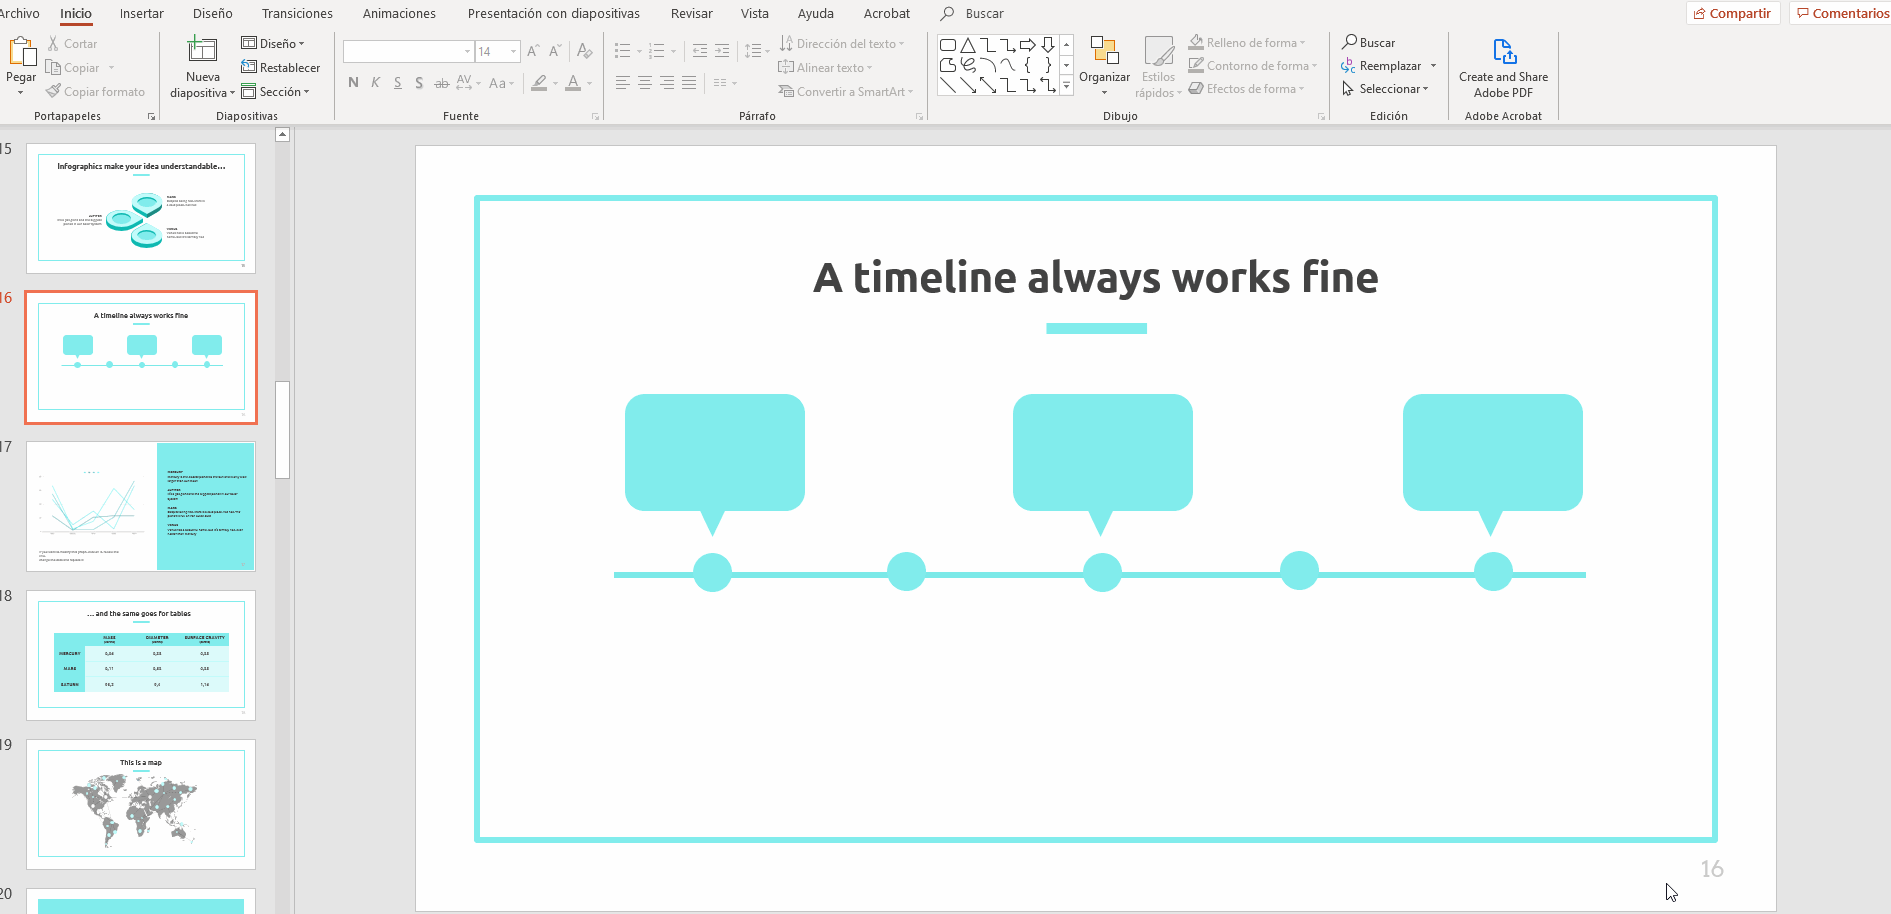The height and width of the screenshot is (914, 1891).
Task: Increase list indent level
Action: (722, 51)
